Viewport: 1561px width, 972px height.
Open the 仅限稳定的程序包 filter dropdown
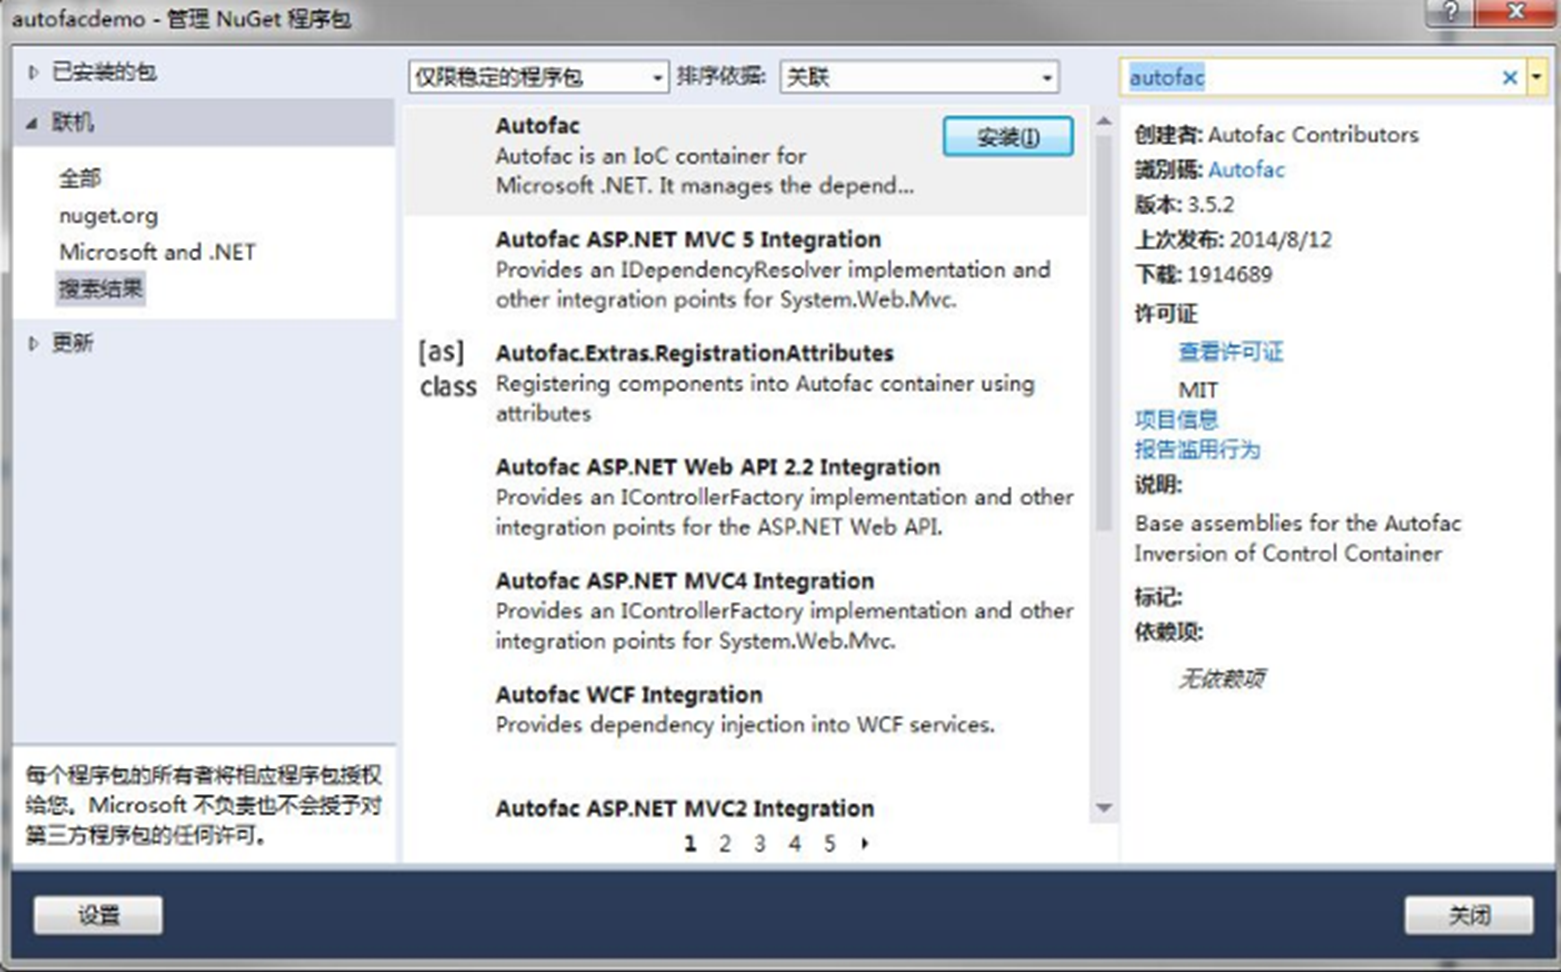coord(538,77)
